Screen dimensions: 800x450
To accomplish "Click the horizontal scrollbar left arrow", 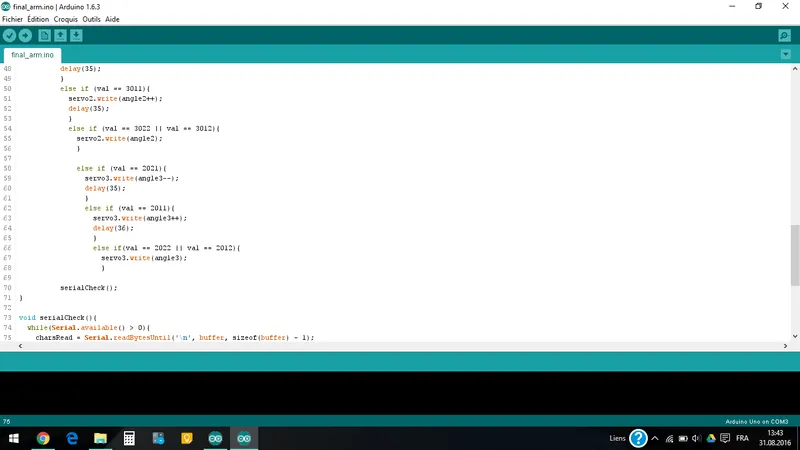I will click(x=20, y=346).
